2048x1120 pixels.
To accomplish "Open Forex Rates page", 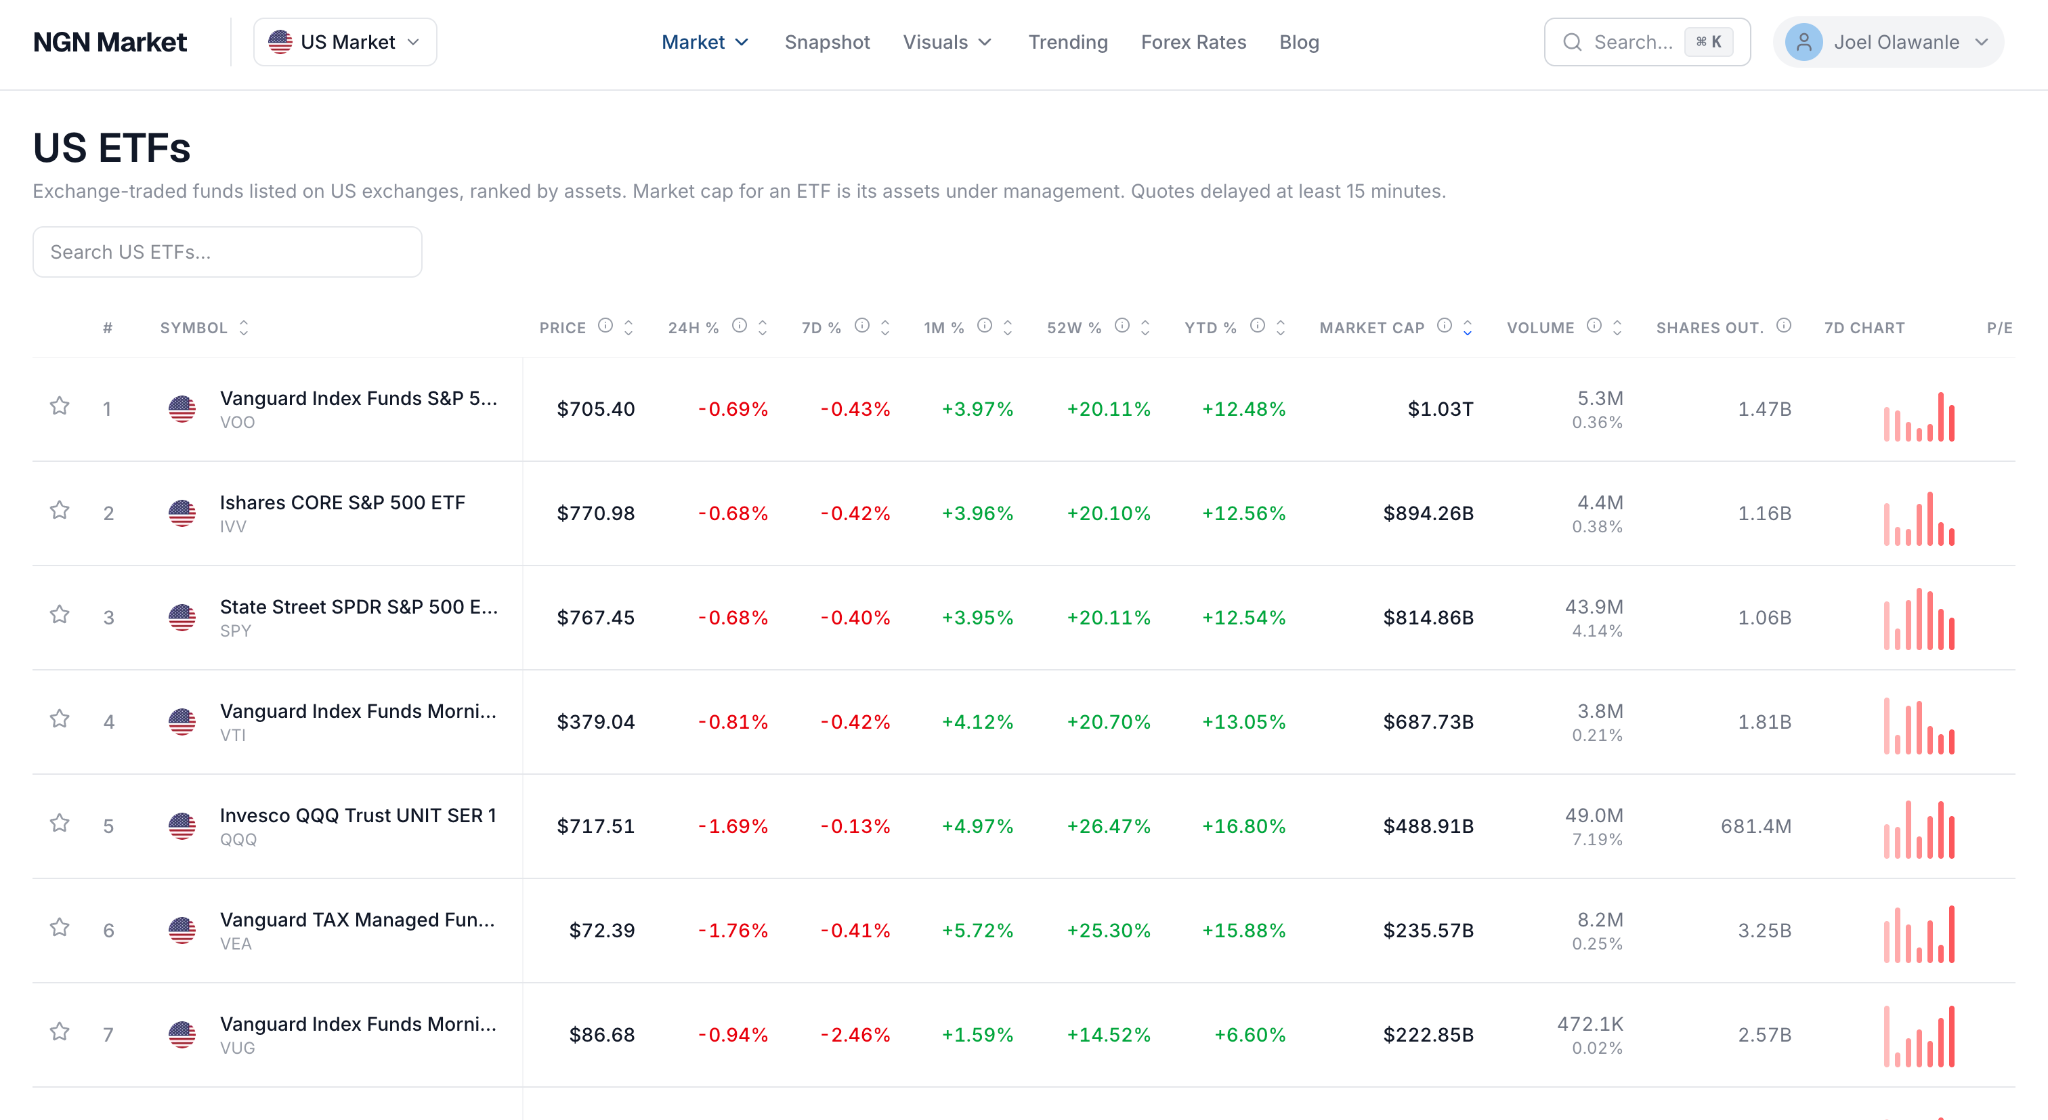I will (1193, 42).
